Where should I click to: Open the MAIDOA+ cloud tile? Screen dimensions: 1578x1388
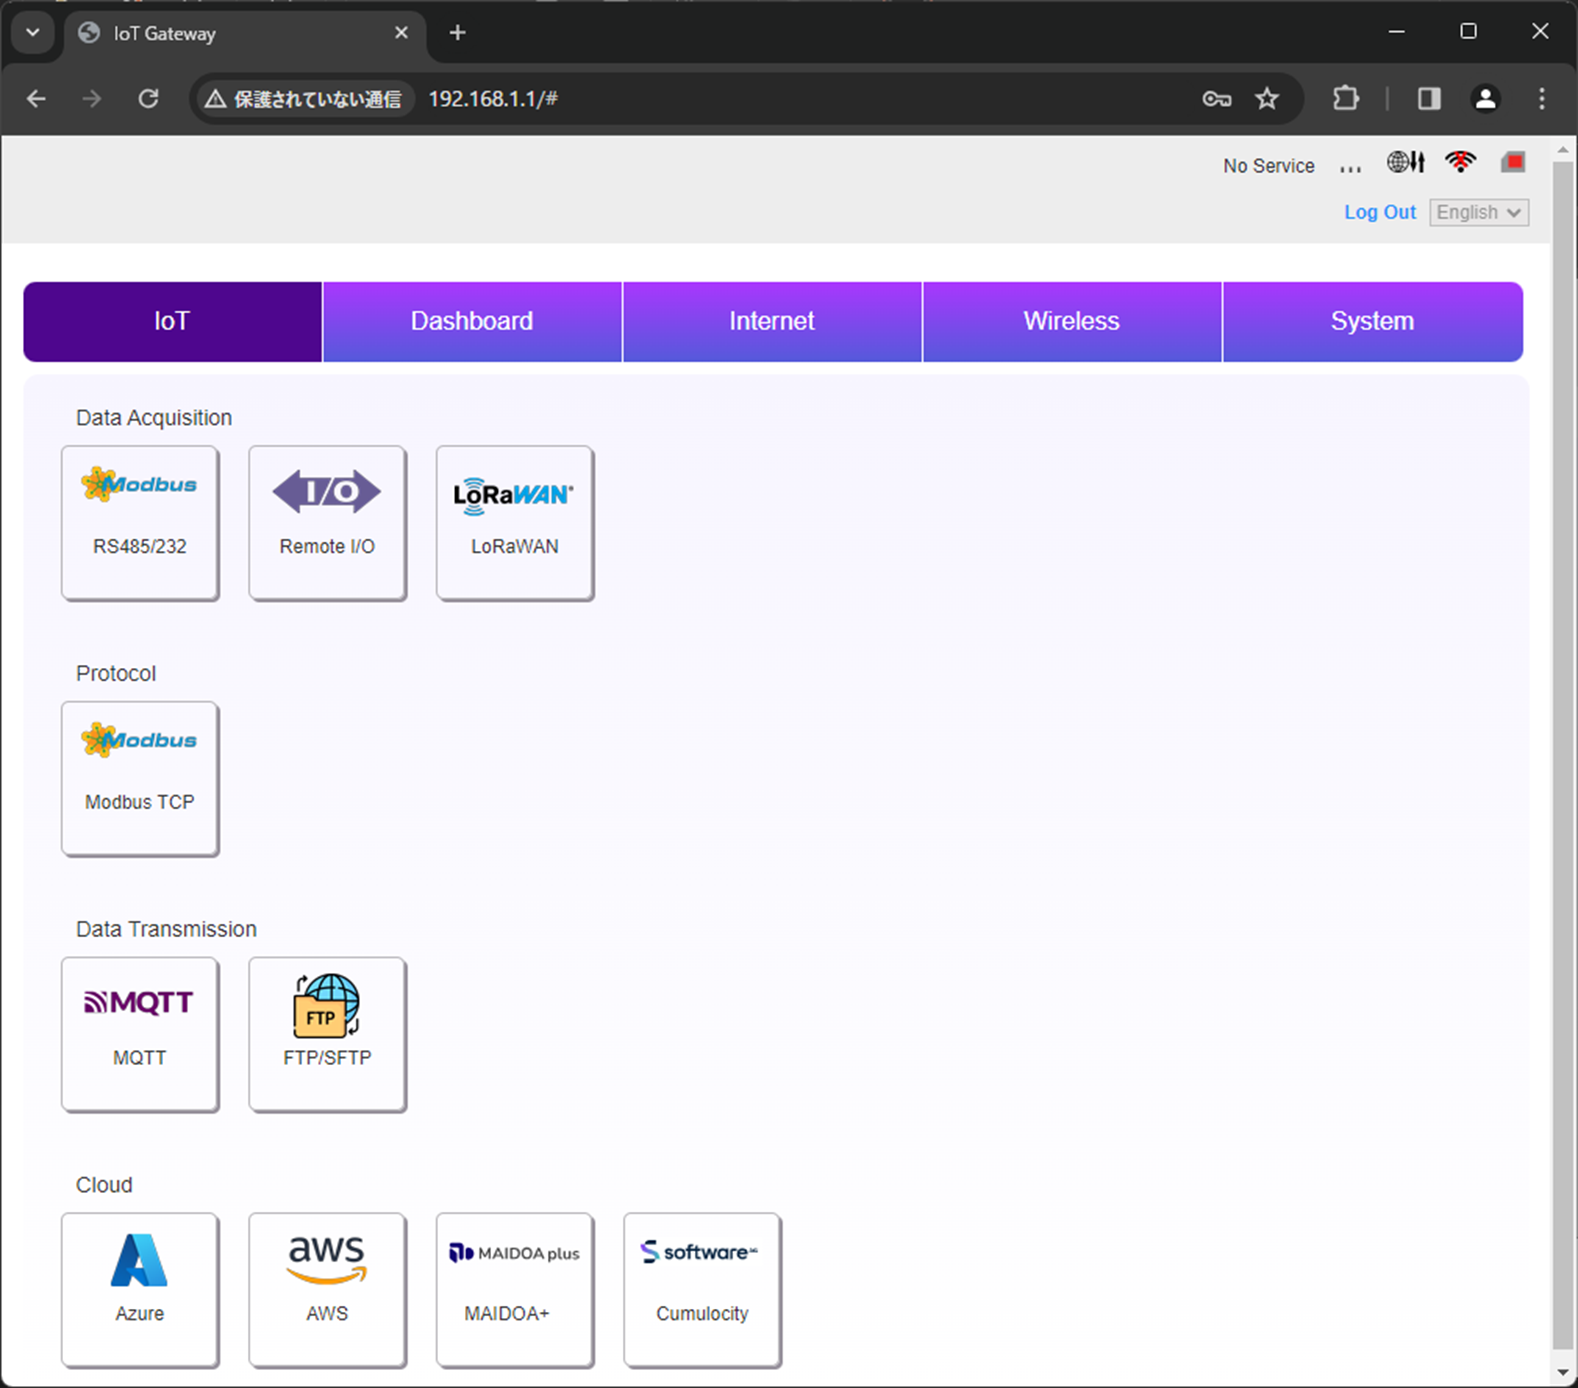coord(514,1289)
